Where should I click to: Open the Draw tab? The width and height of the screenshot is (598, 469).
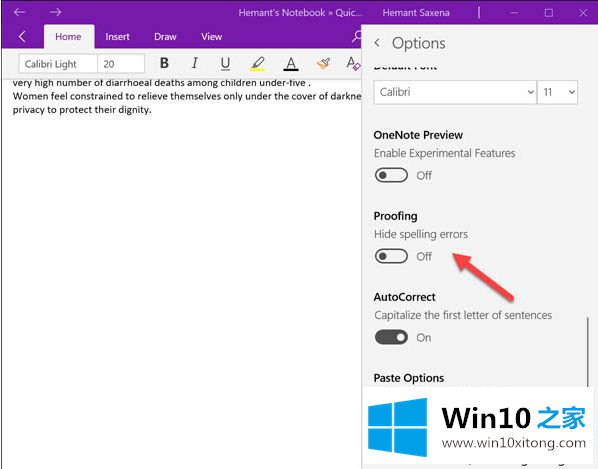pos(165,37)
